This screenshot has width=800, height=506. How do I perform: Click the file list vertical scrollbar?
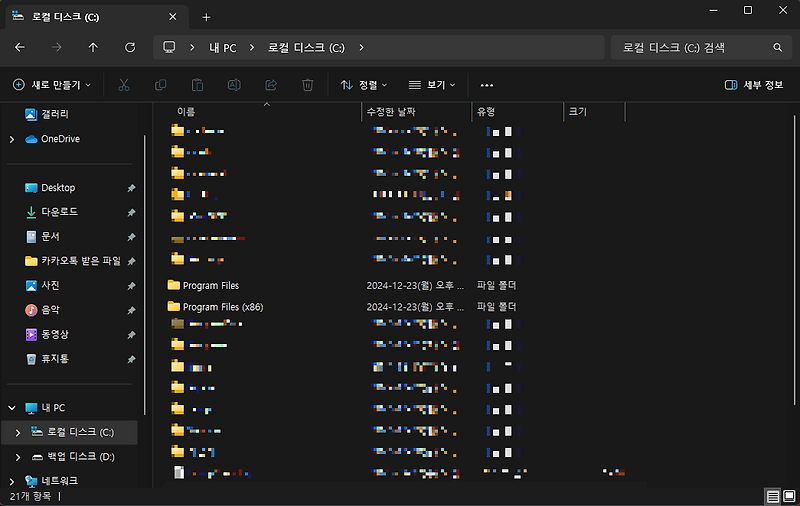pyautogui.click(x=794, y=260)
